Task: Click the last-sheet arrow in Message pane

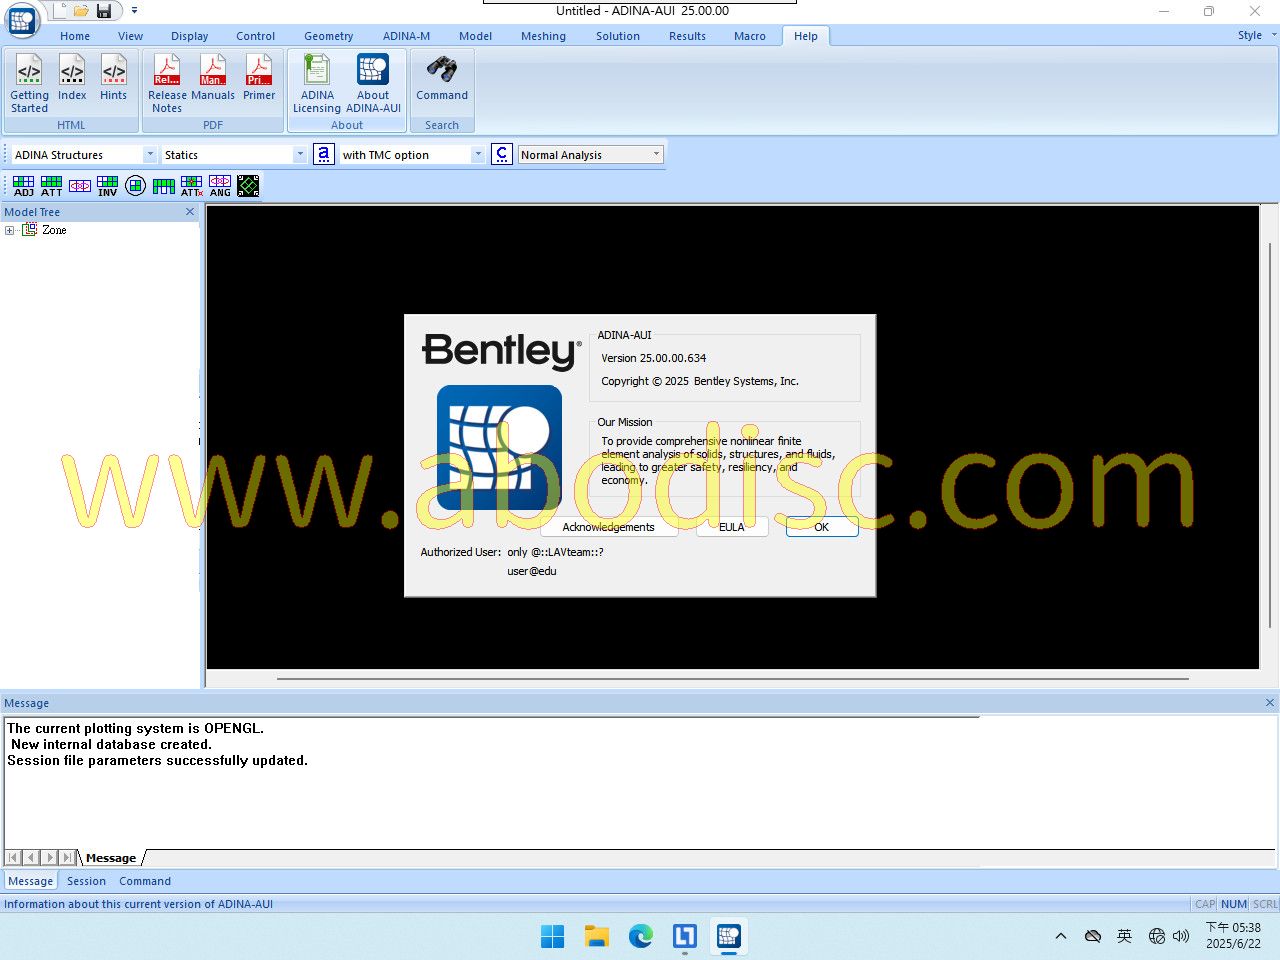Action: [x=67, y=857]
